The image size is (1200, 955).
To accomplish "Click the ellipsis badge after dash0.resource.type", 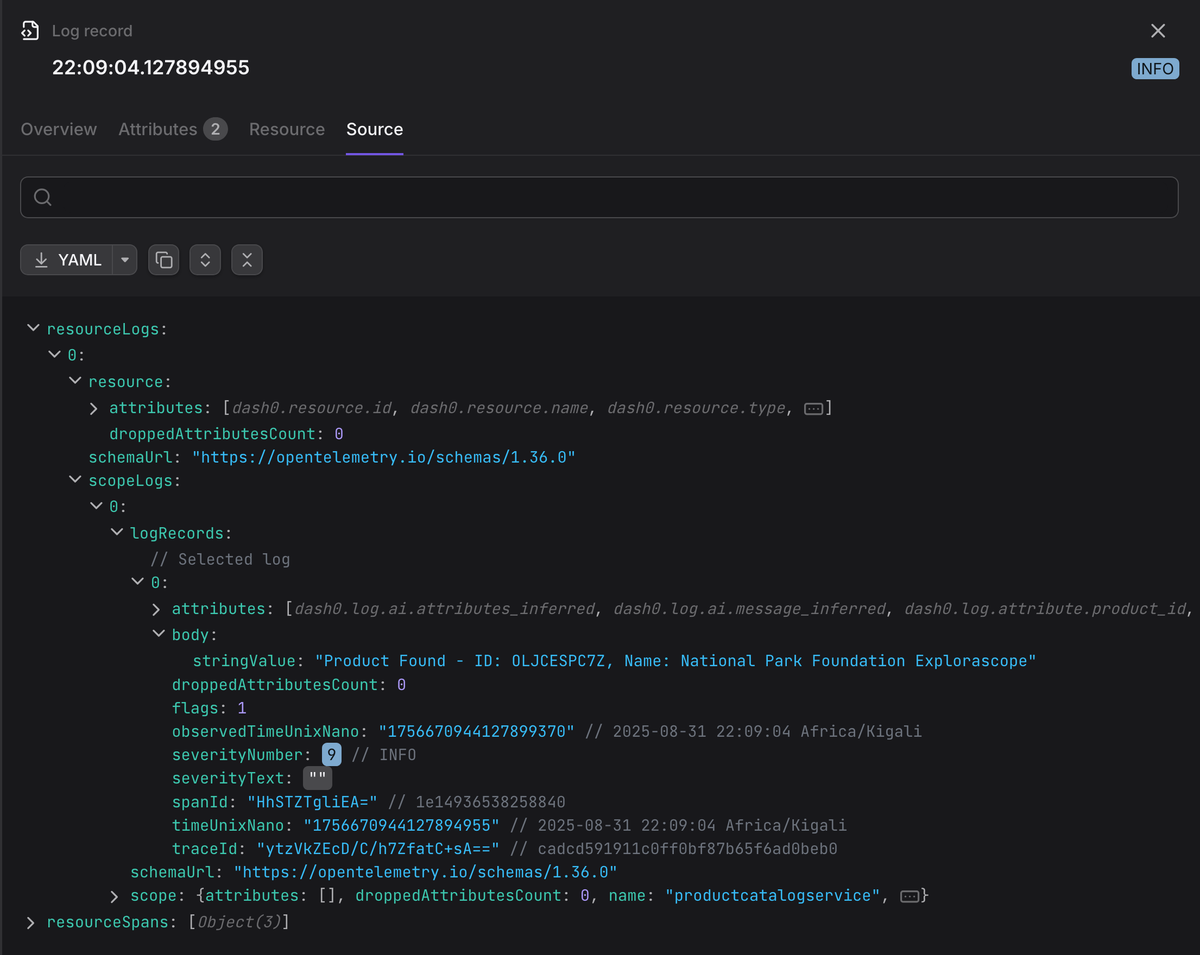I will [813, 408].
